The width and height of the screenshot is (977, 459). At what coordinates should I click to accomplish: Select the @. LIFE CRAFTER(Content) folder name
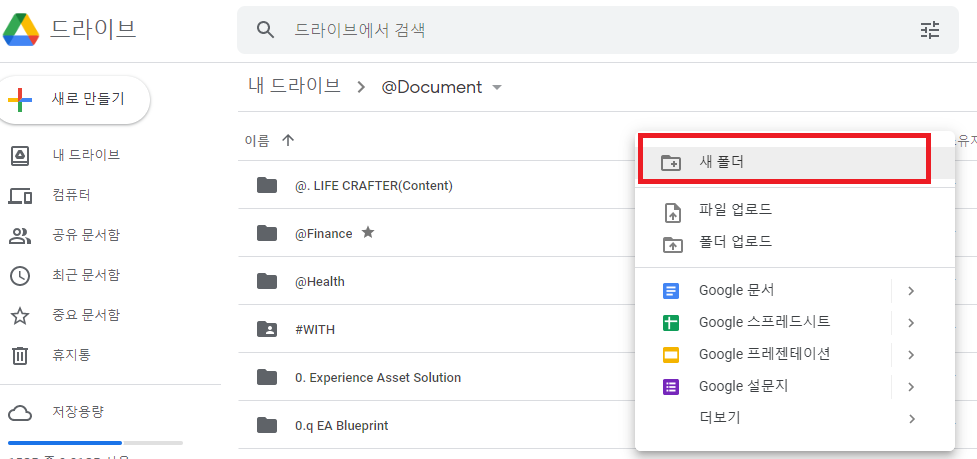point(374,186)
